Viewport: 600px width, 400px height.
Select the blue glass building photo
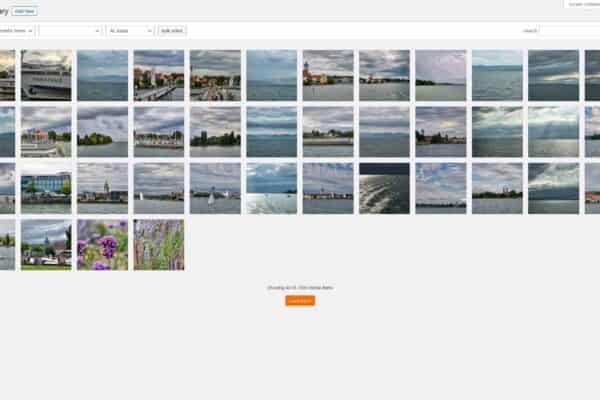pos(46,188)
